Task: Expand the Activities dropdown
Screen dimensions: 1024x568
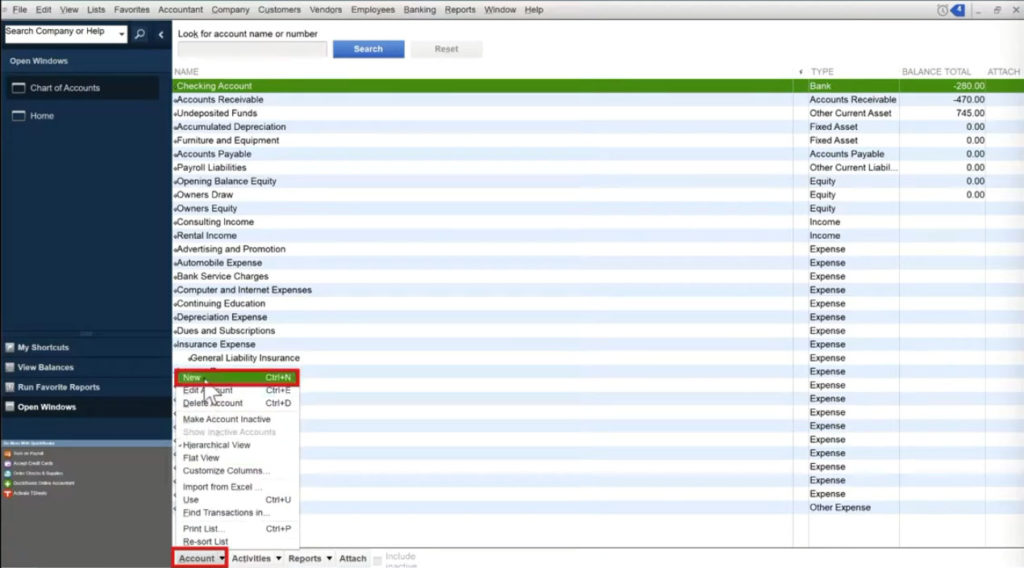Action: [256, 559]
